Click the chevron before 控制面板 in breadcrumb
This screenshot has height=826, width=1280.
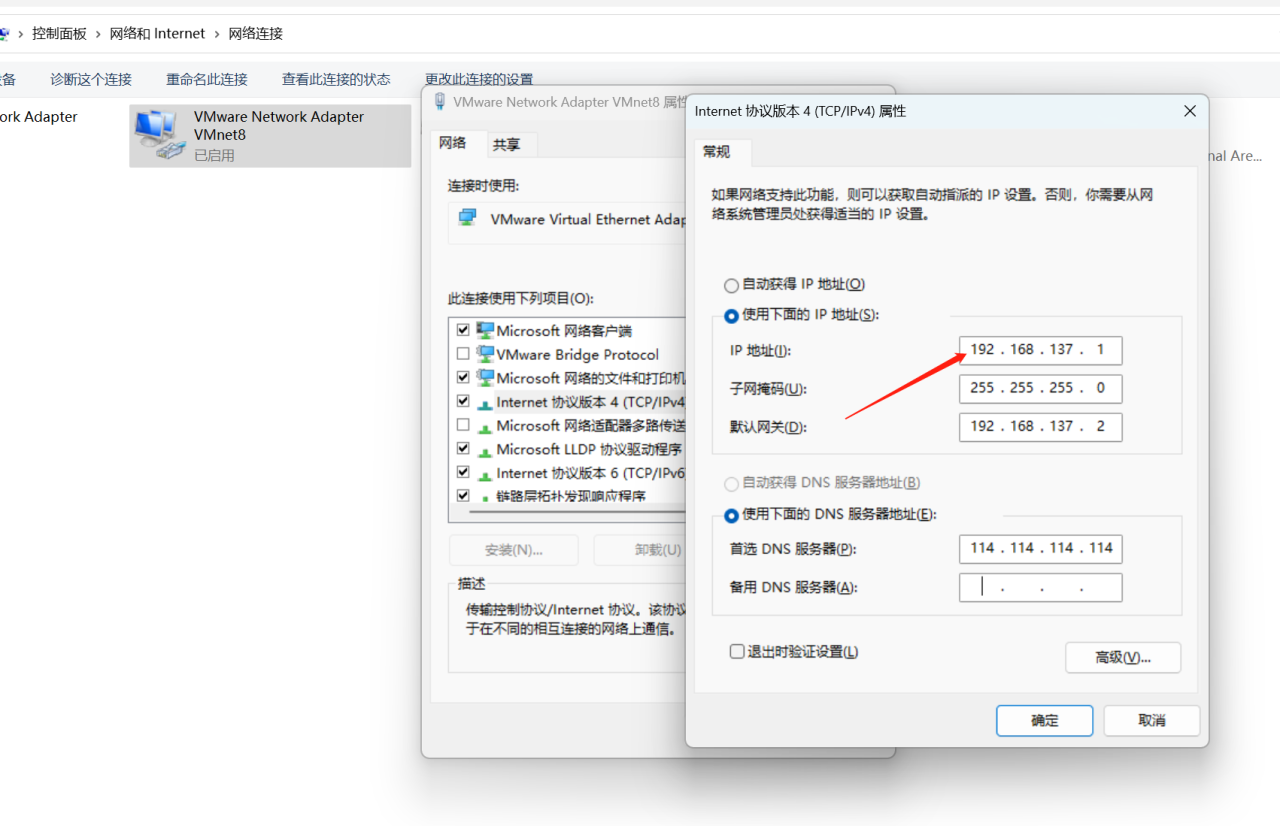pyautogui.click(x=20, y=34)
